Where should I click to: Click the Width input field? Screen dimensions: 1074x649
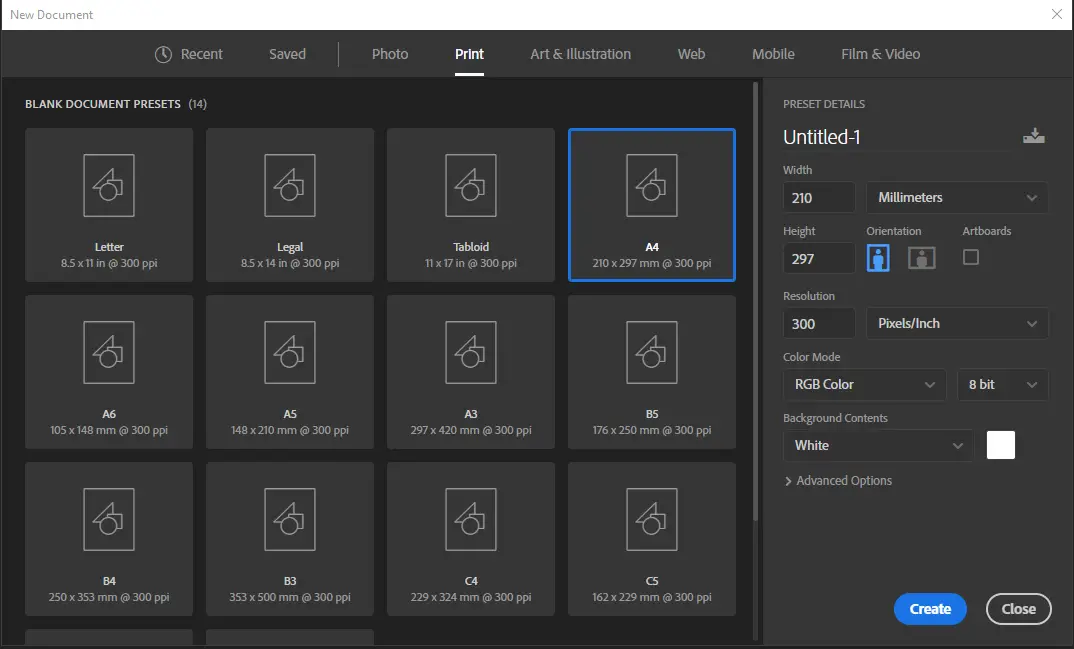pos(819,197)
